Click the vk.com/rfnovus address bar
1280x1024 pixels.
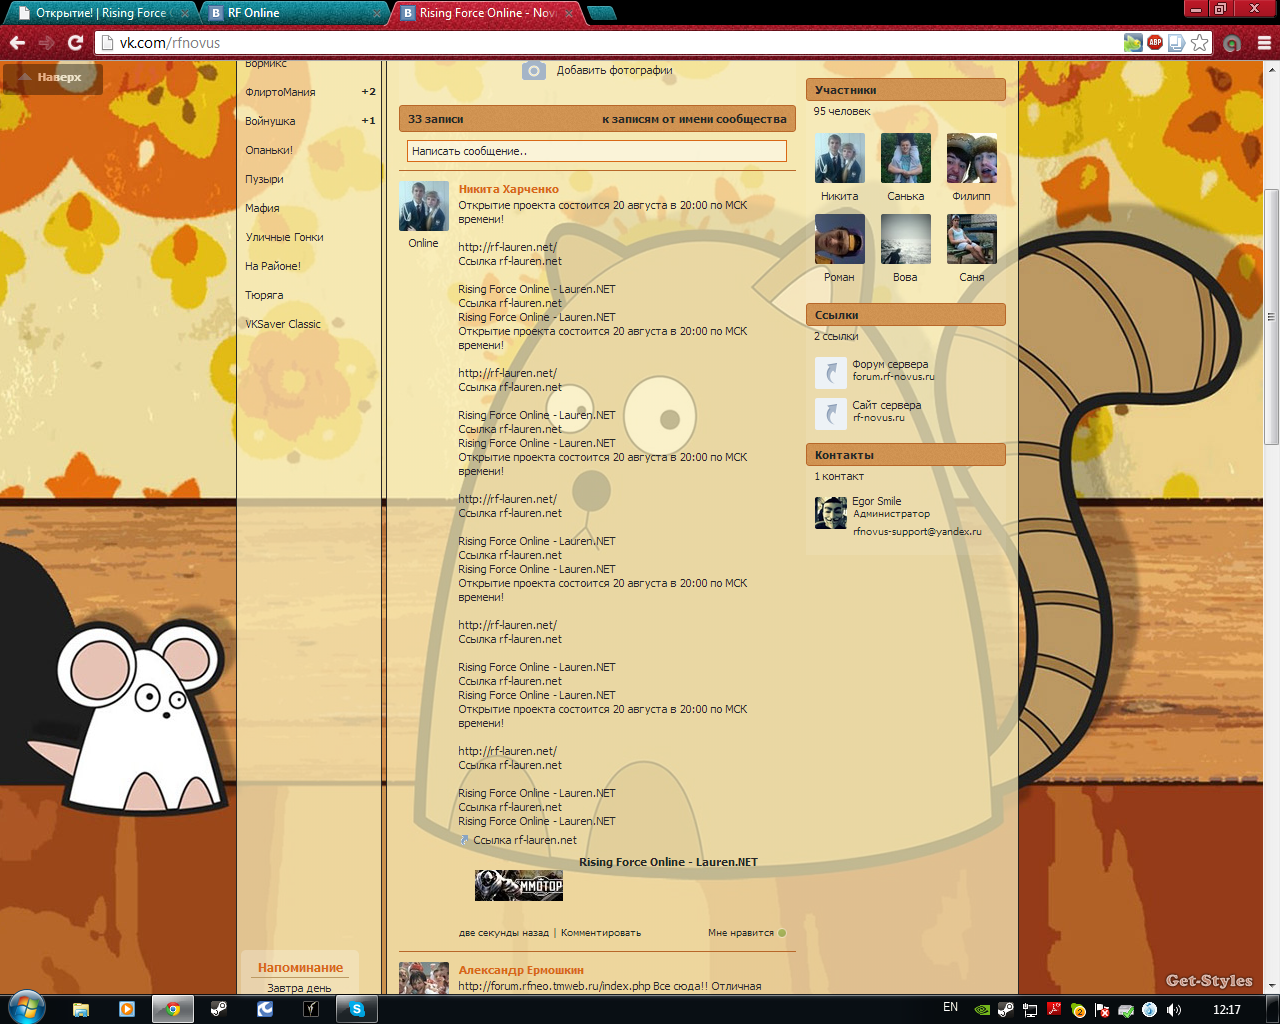pyautogui.click(x=610, y=43)
